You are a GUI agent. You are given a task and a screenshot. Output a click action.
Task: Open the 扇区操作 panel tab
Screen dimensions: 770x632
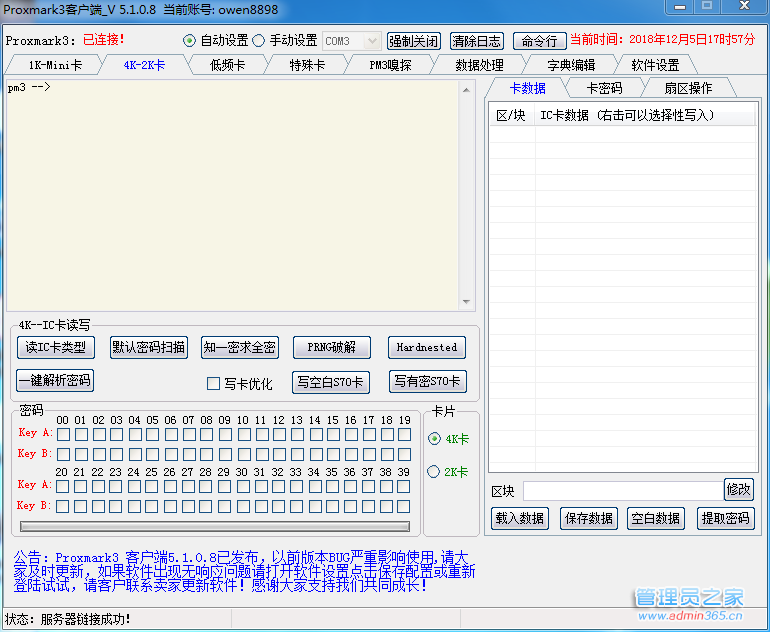(688, 88)
